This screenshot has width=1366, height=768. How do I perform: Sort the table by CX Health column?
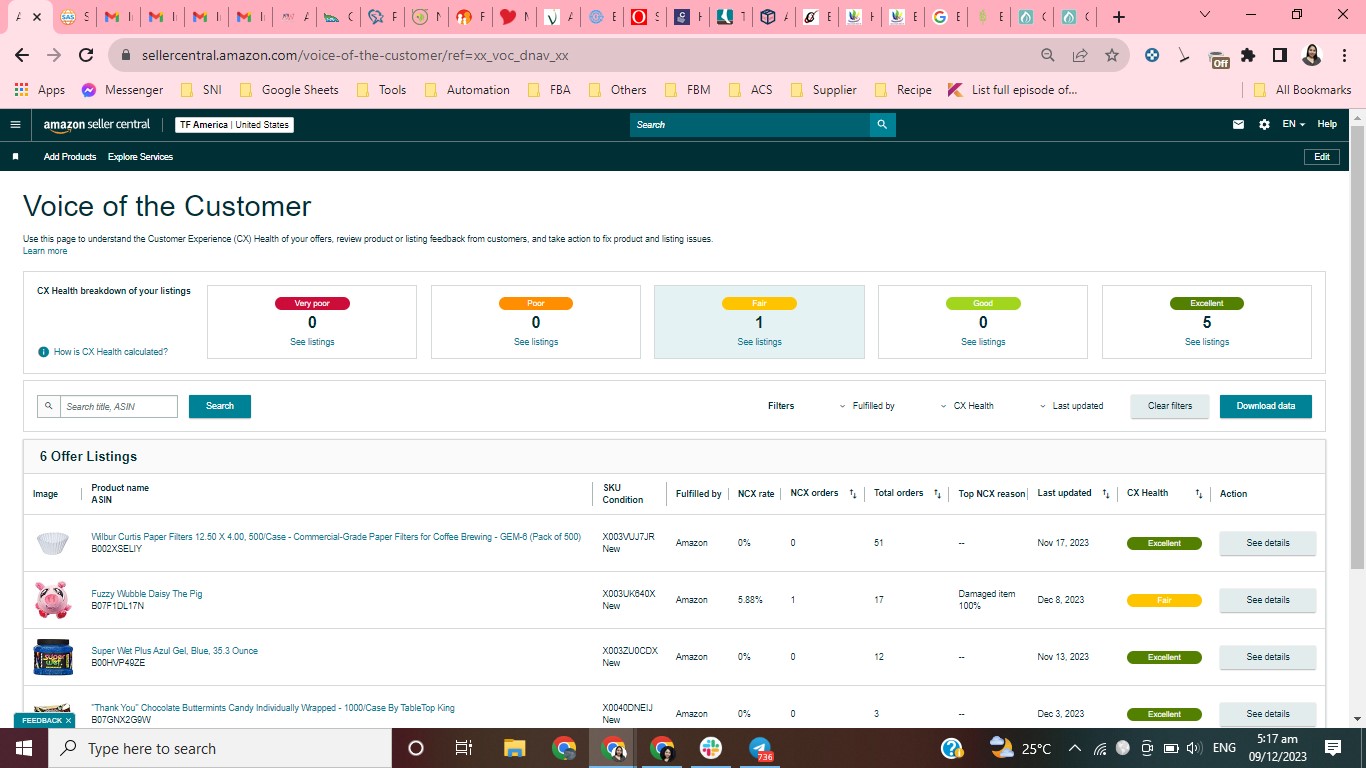[1199, 494]
